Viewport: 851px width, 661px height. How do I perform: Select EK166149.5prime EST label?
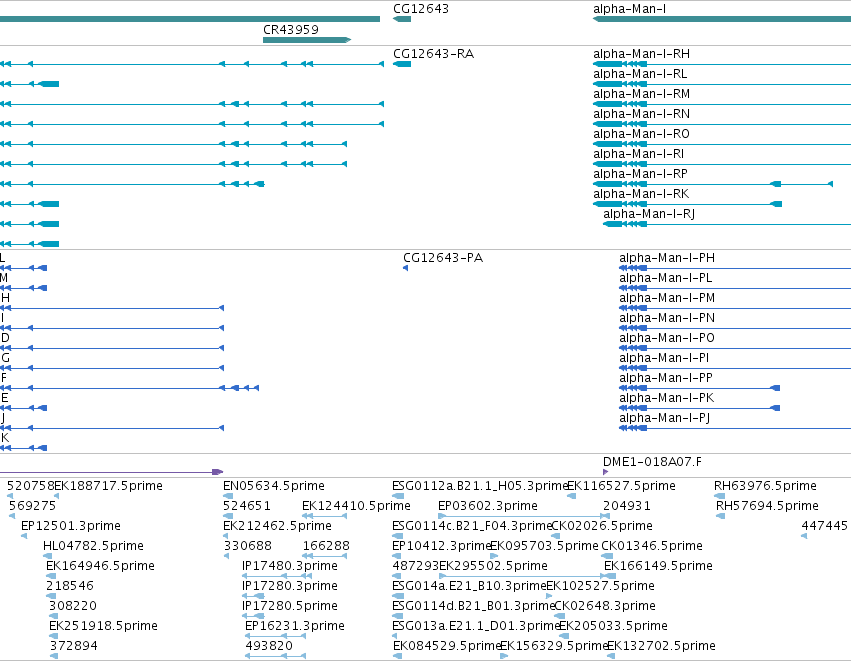coord(658,566)
